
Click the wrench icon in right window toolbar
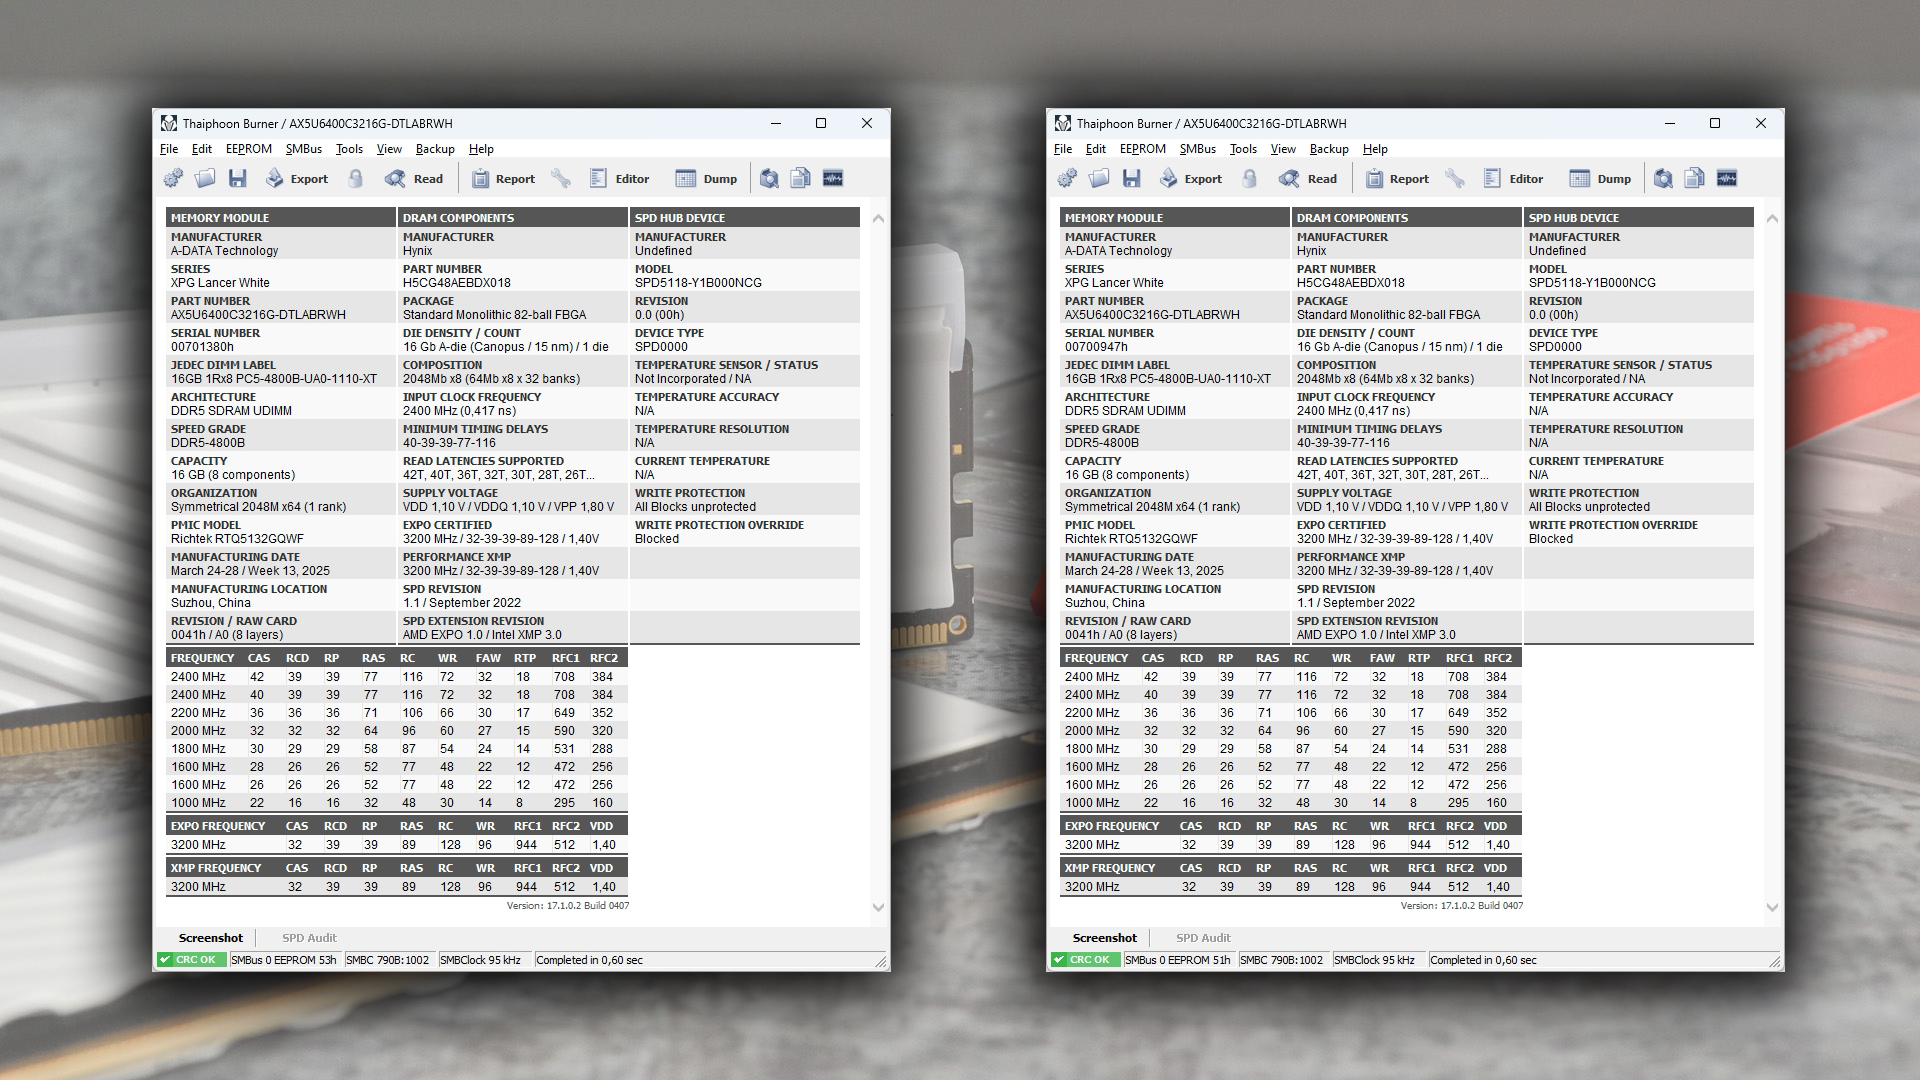[1455, 178]
